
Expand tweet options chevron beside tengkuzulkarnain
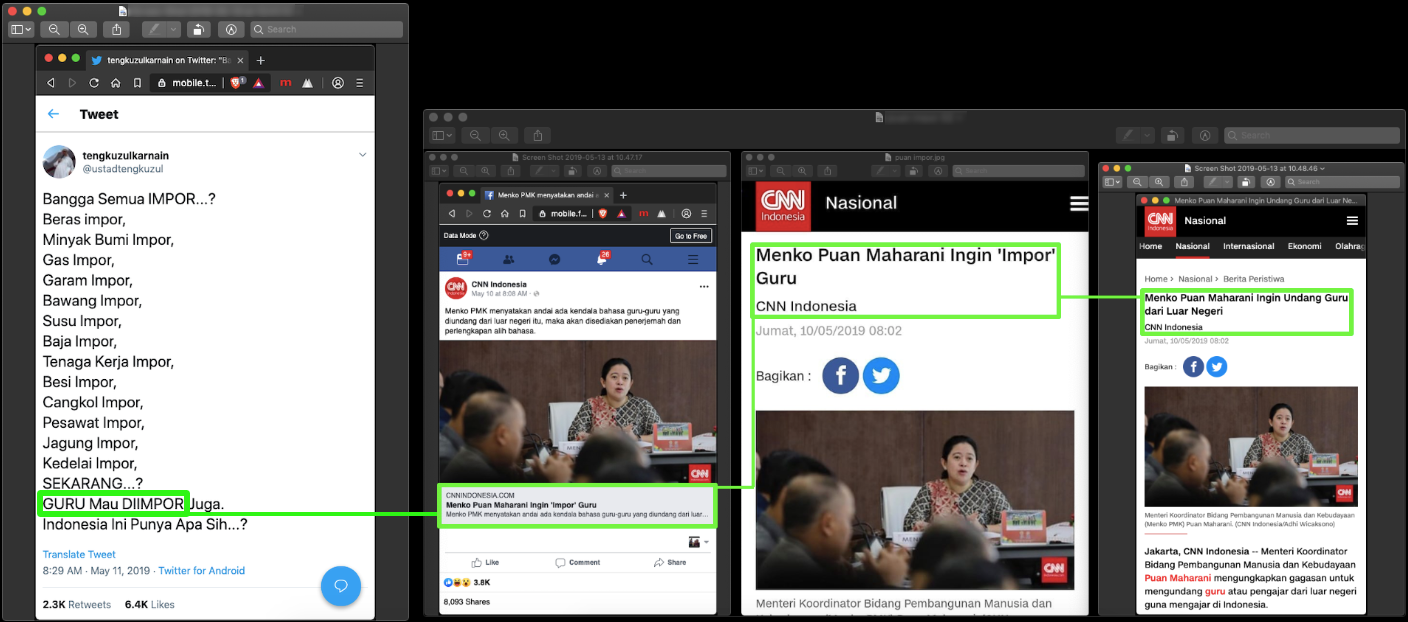coord(362,155)
